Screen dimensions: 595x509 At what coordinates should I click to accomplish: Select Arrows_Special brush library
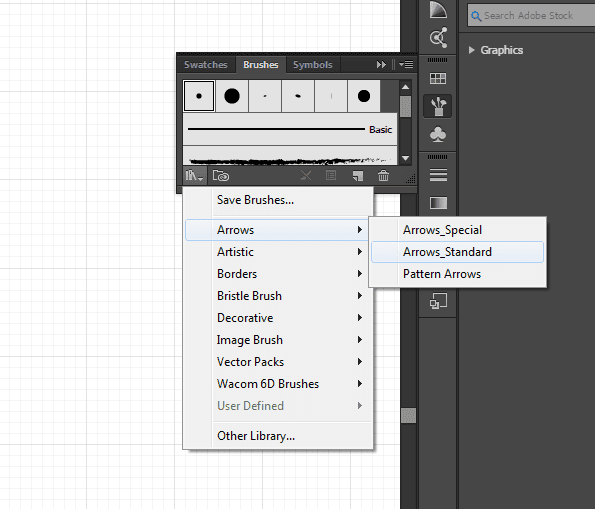[x=457, y=230]
